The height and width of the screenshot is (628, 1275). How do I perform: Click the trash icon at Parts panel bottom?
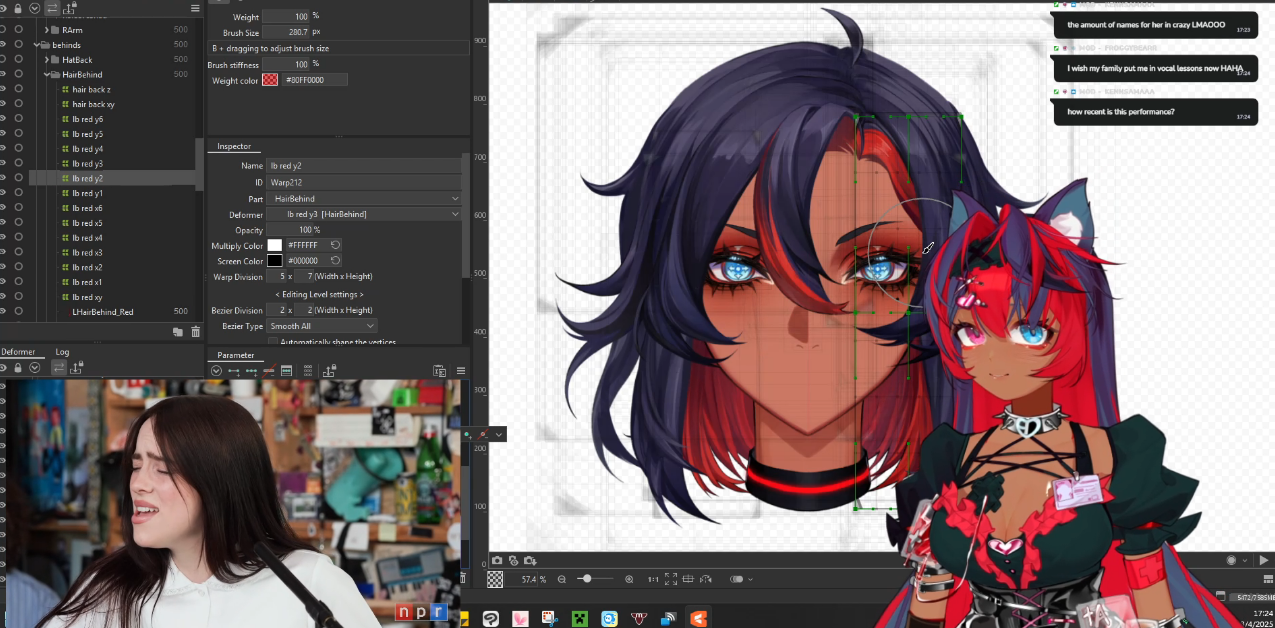tap(195, 331)
